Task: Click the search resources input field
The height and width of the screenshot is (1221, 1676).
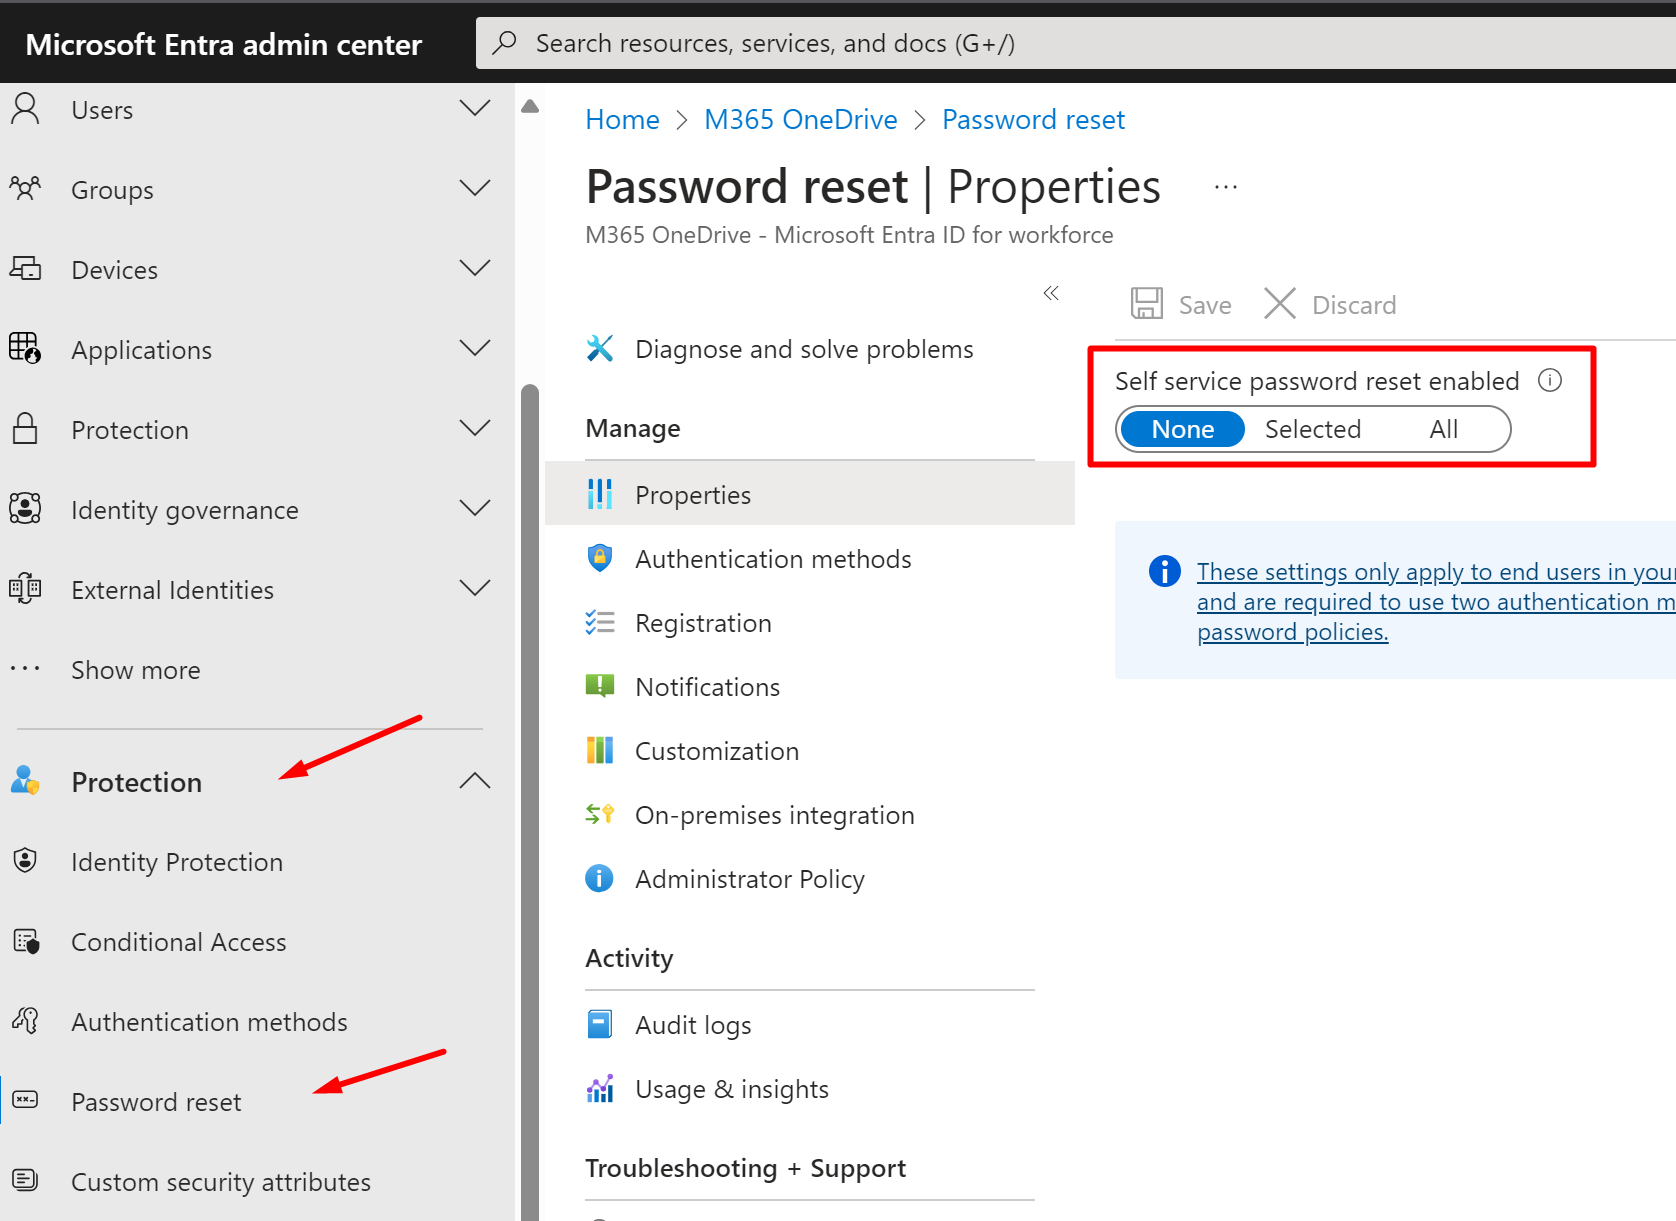Action: (x=1000, y=43)
